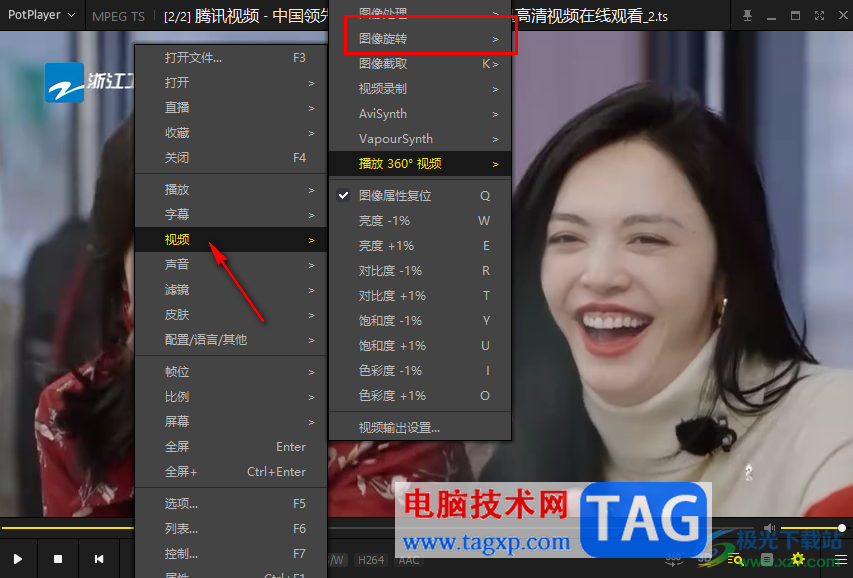
Task: Expand the 打开 submenu
Action: click(231, 83)
